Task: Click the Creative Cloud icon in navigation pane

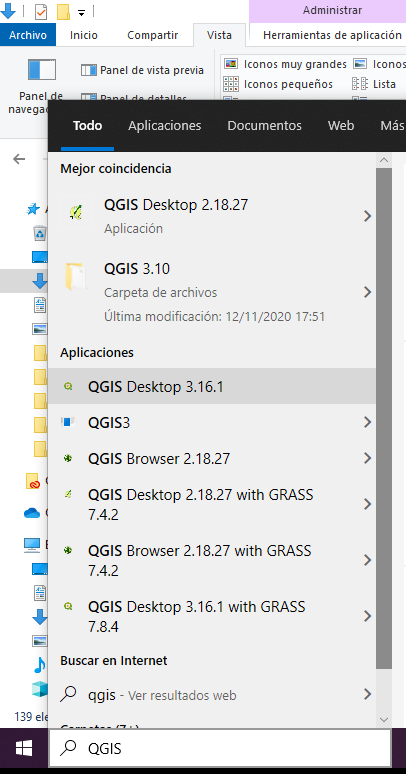Action: coord(33,481)
